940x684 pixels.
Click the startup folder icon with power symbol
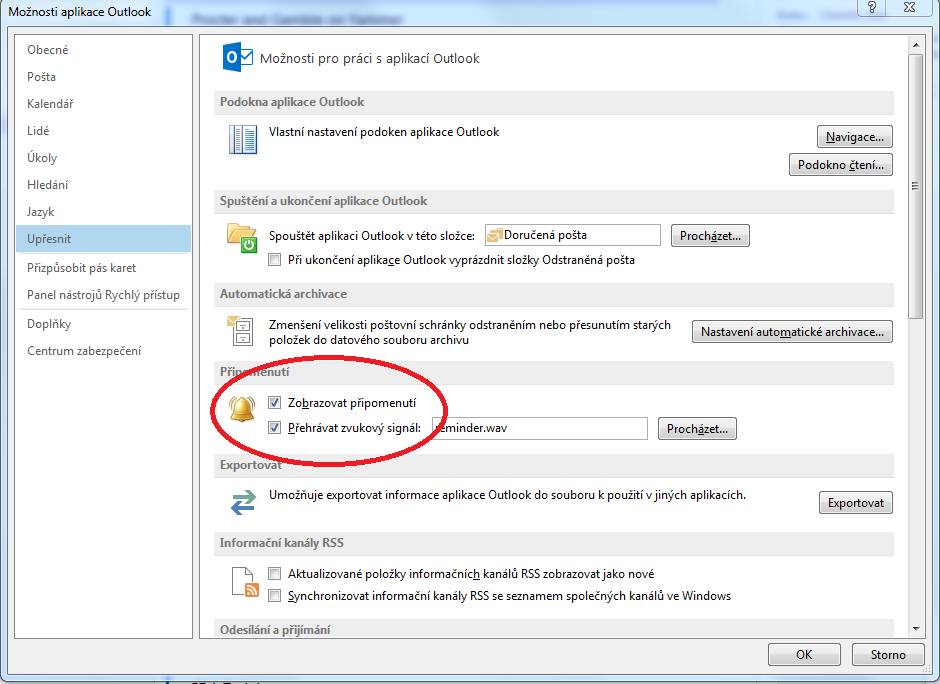(x=242, y=238)
